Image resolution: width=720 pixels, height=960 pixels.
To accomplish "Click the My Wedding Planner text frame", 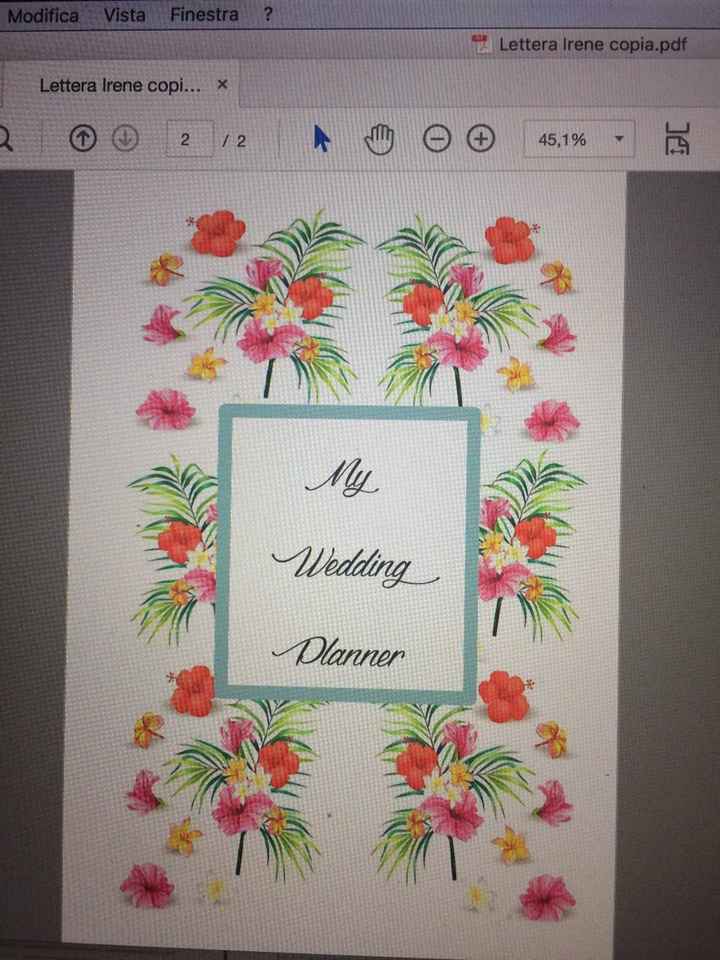I will (348, 554).
